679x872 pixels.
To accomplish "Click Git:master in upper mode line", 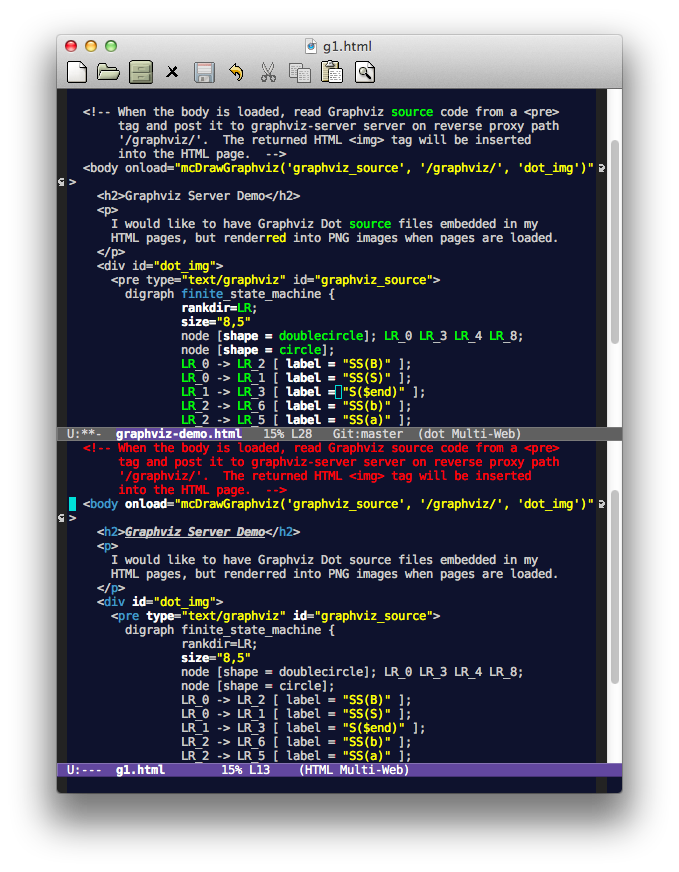I will (368, 434).
